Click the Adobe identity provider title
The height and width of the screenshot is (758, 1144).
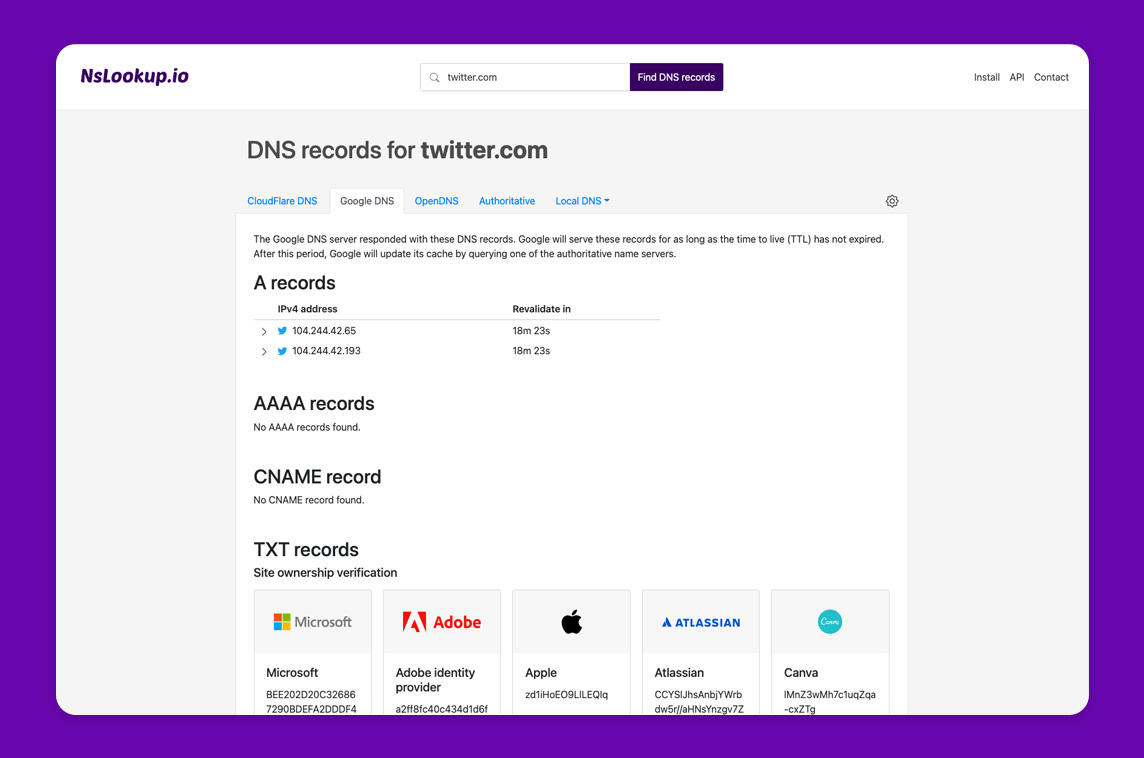435,680
